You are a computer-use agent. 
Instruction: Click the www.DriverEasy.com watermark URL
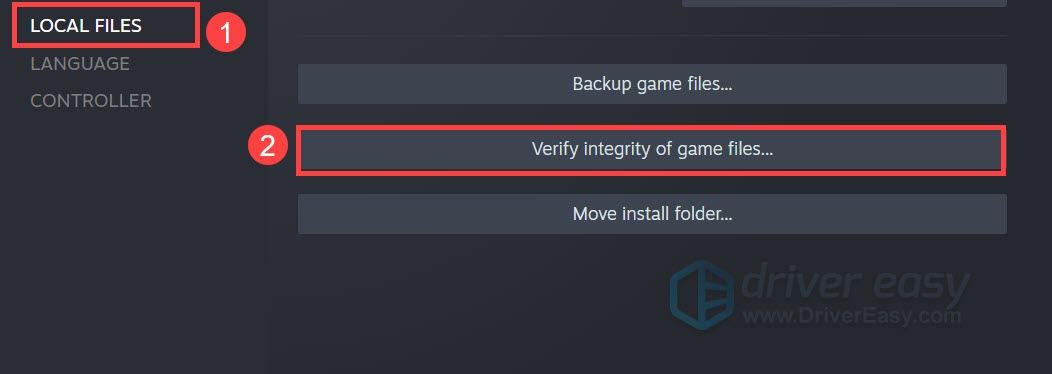tap(851, 314)
